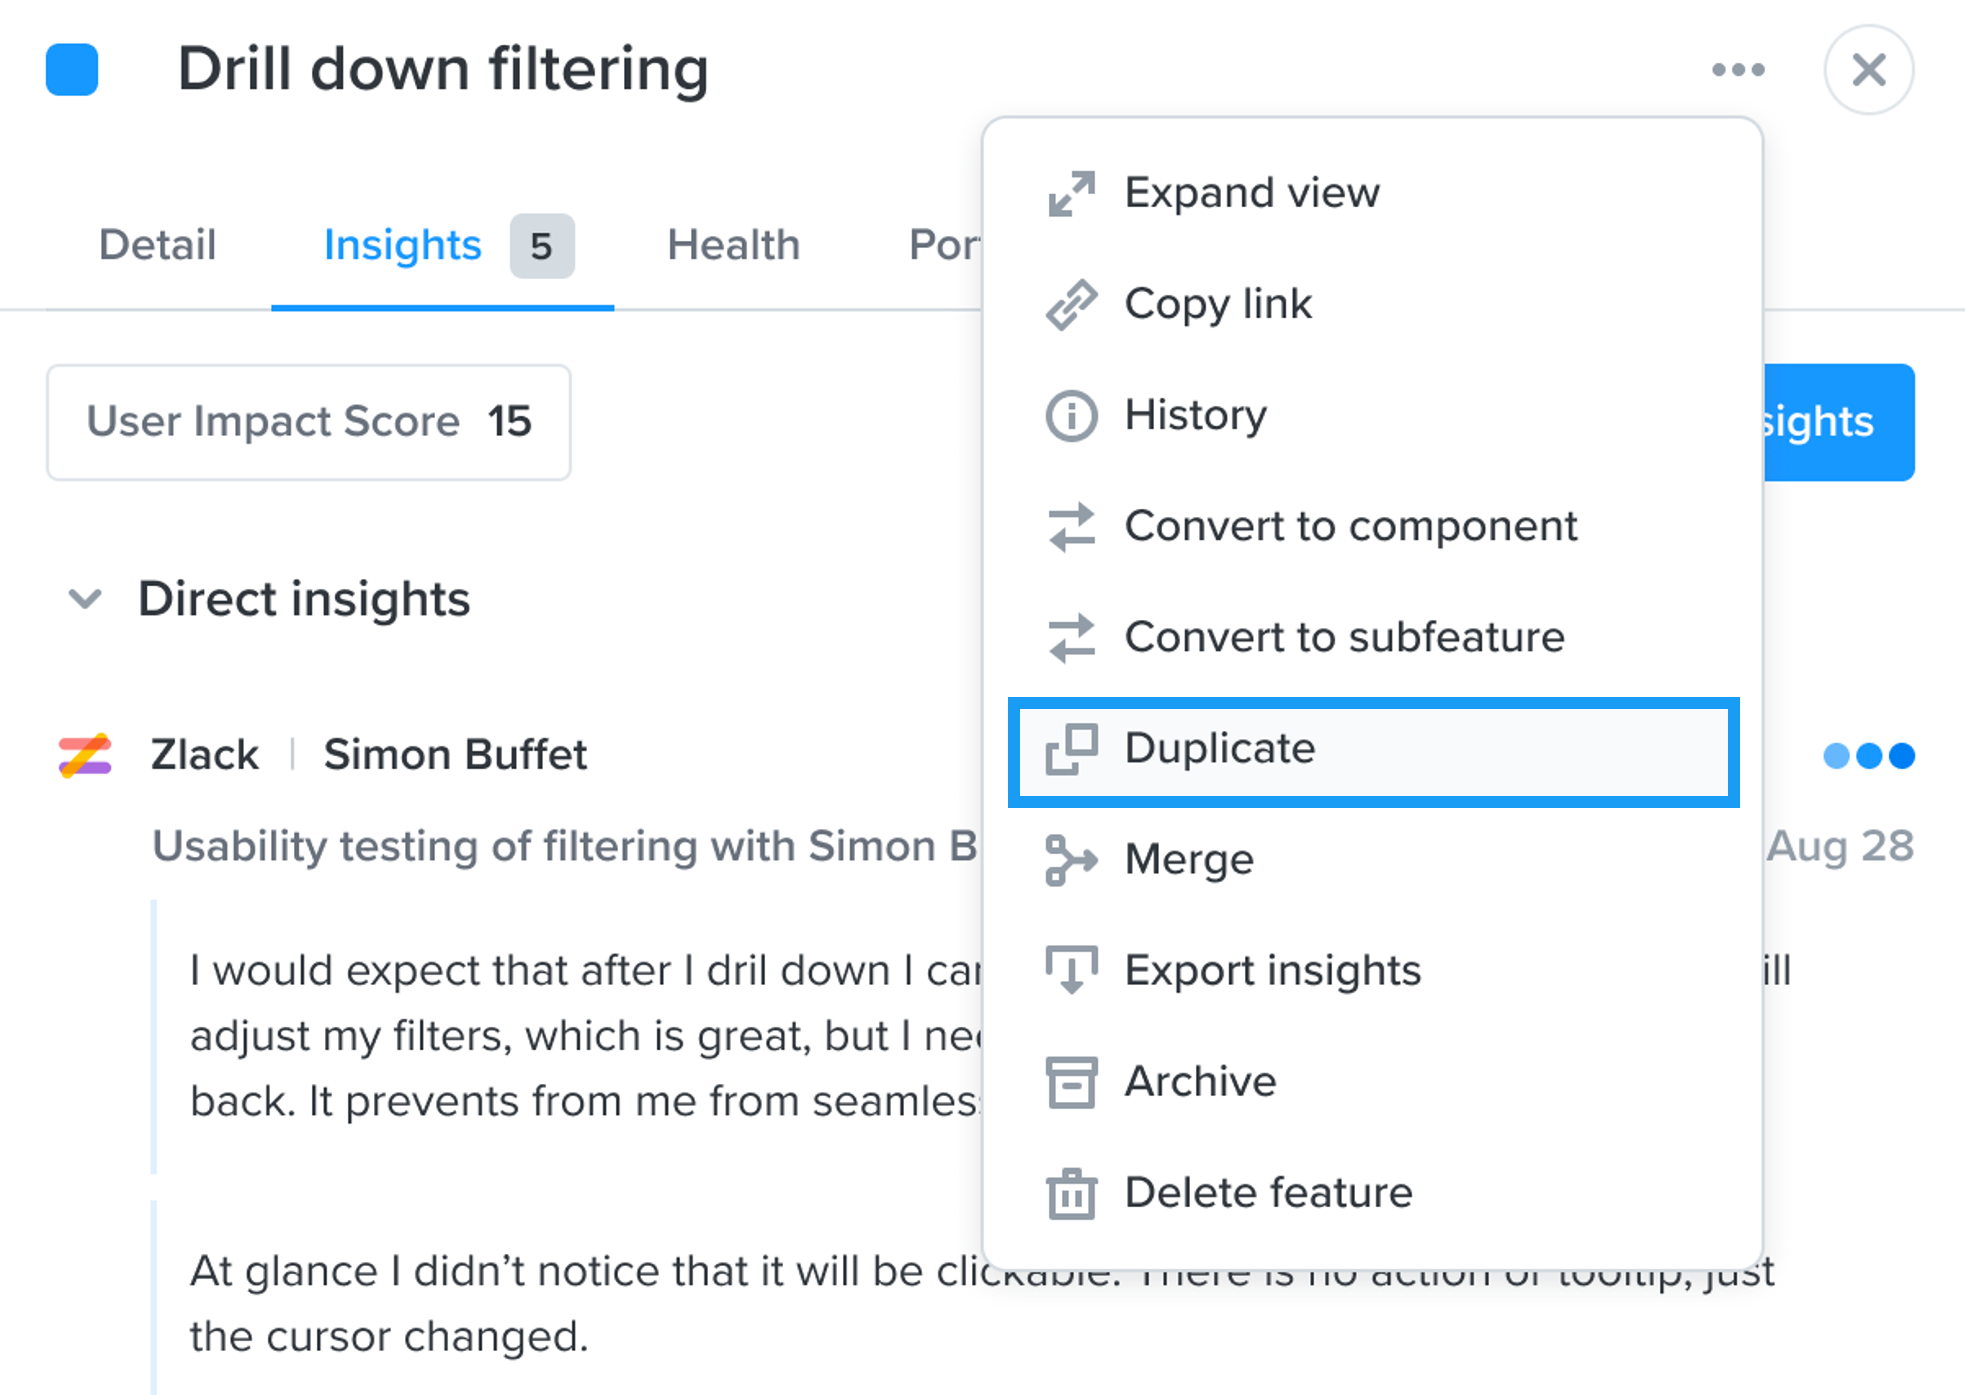Click the blue feature color square
Viewport: 1965px width, 1395px height.
pyautogui.click(x=72, y=70)
